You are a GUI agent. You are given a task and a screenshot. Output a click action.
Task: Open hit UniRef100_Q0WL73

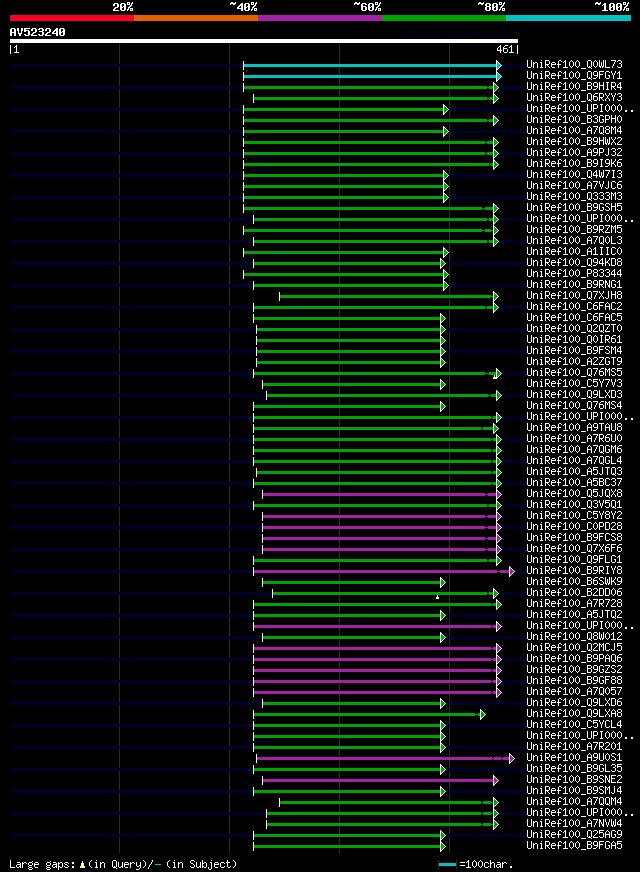coord(574,65)
